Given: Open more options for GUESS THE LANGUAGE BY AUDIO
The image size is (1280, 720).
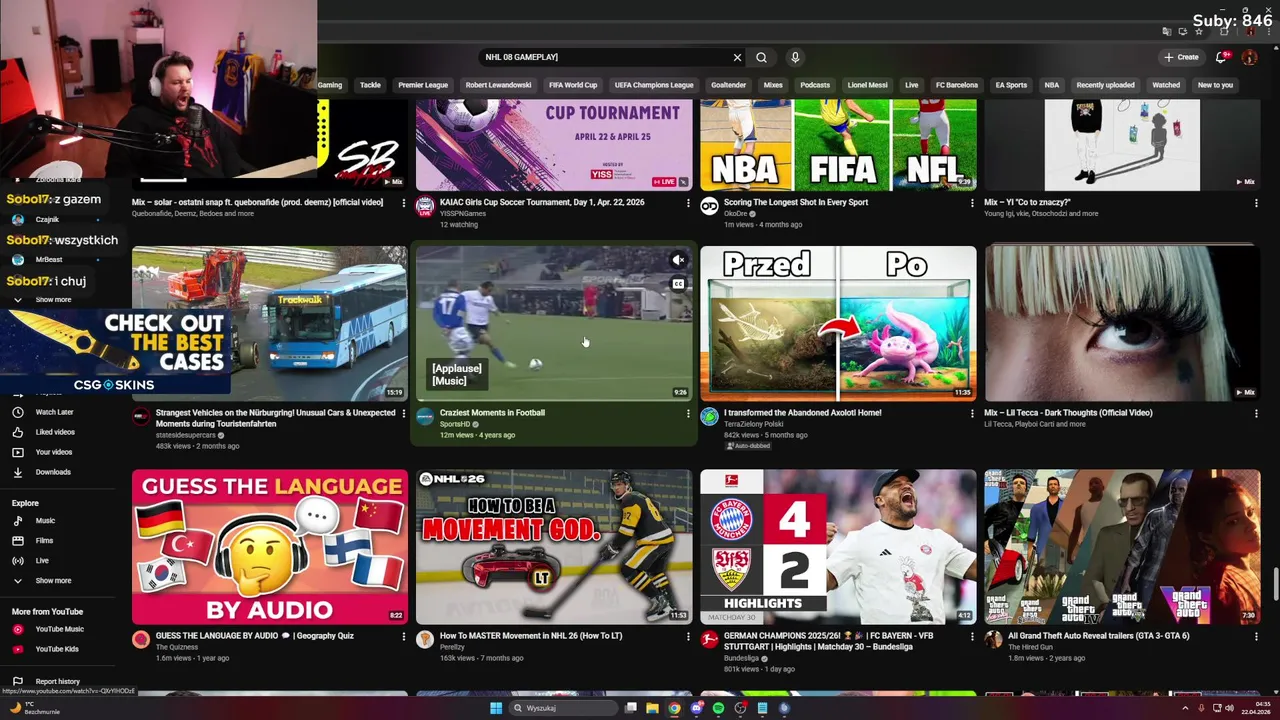Looking at the screenshot, I should click(x=404, y=636).
